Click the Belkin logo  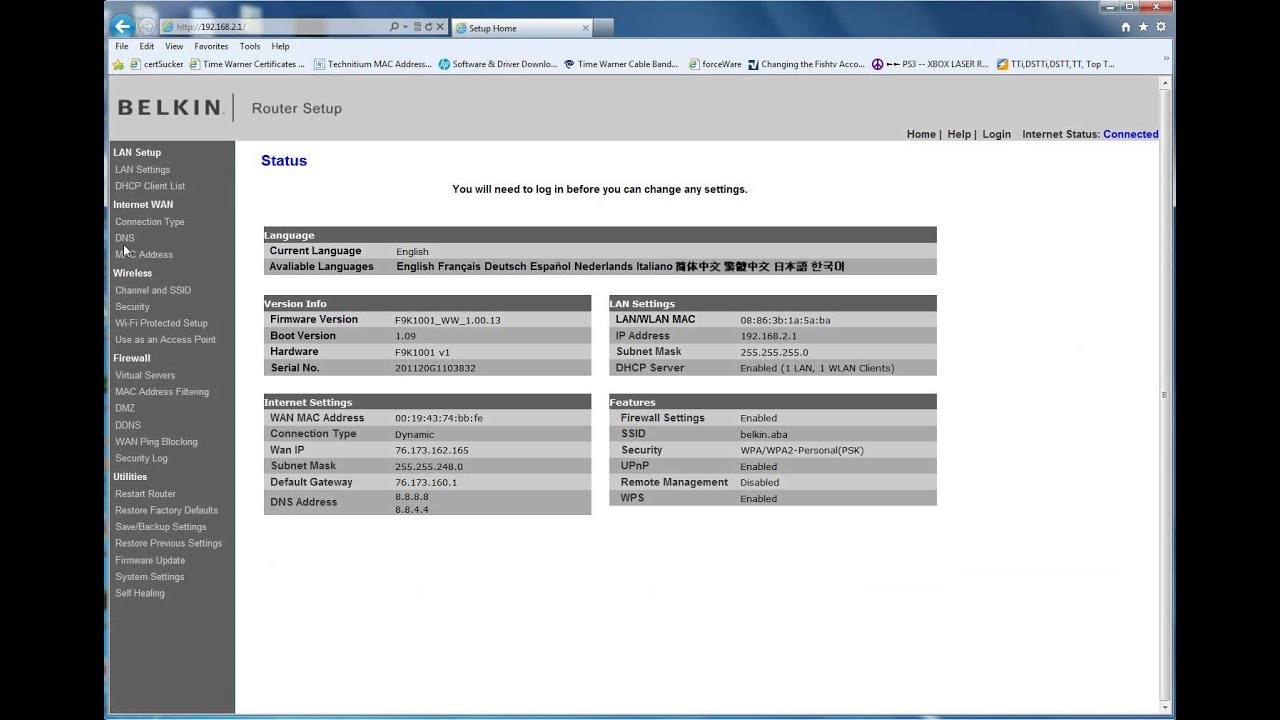(170, 108)
